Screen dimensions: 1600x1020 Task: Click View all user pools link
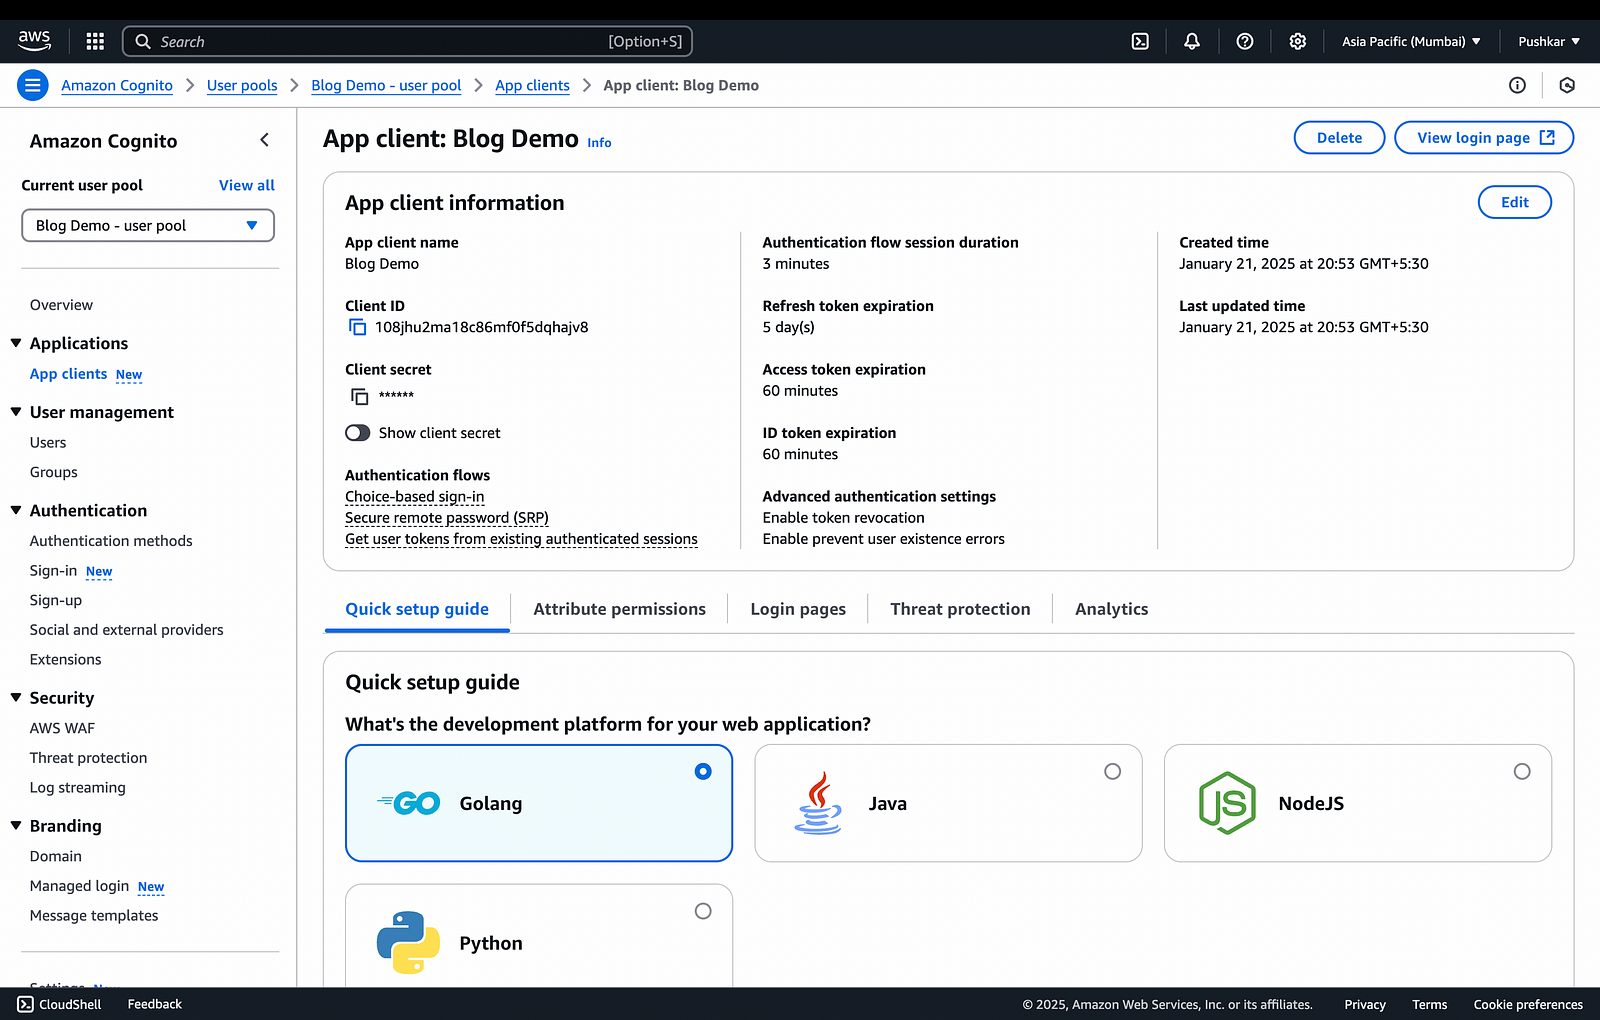(247, 185)
